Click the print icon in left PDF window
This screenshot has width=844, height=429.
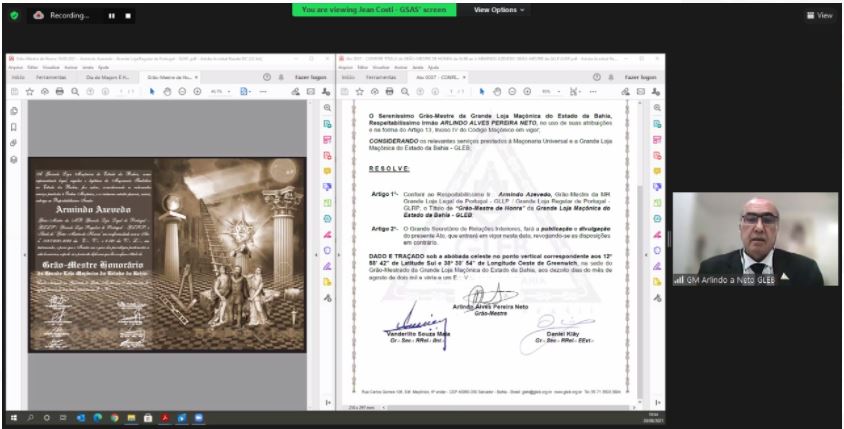point(59,91)
